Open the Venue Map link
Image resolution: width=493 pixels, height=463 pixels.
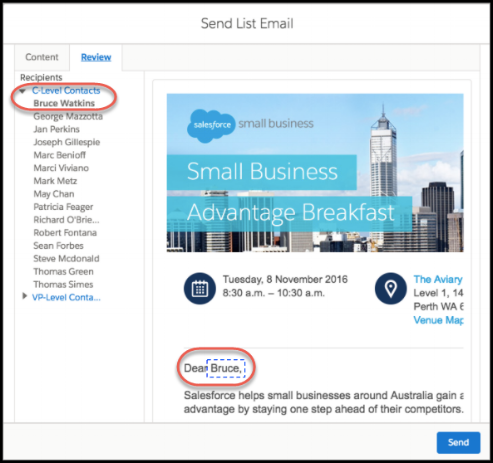438,320
